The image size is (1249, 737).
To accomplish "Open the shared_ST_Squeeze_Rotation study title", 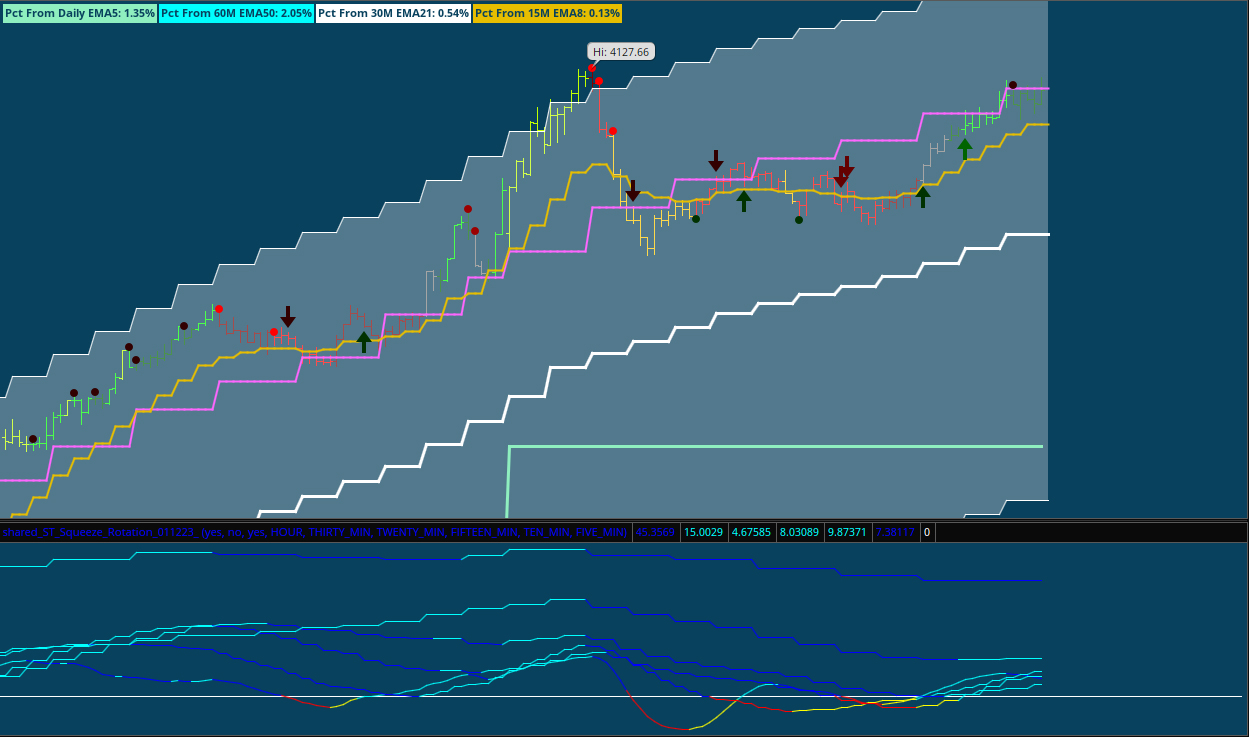I will (x=315, y=532).
